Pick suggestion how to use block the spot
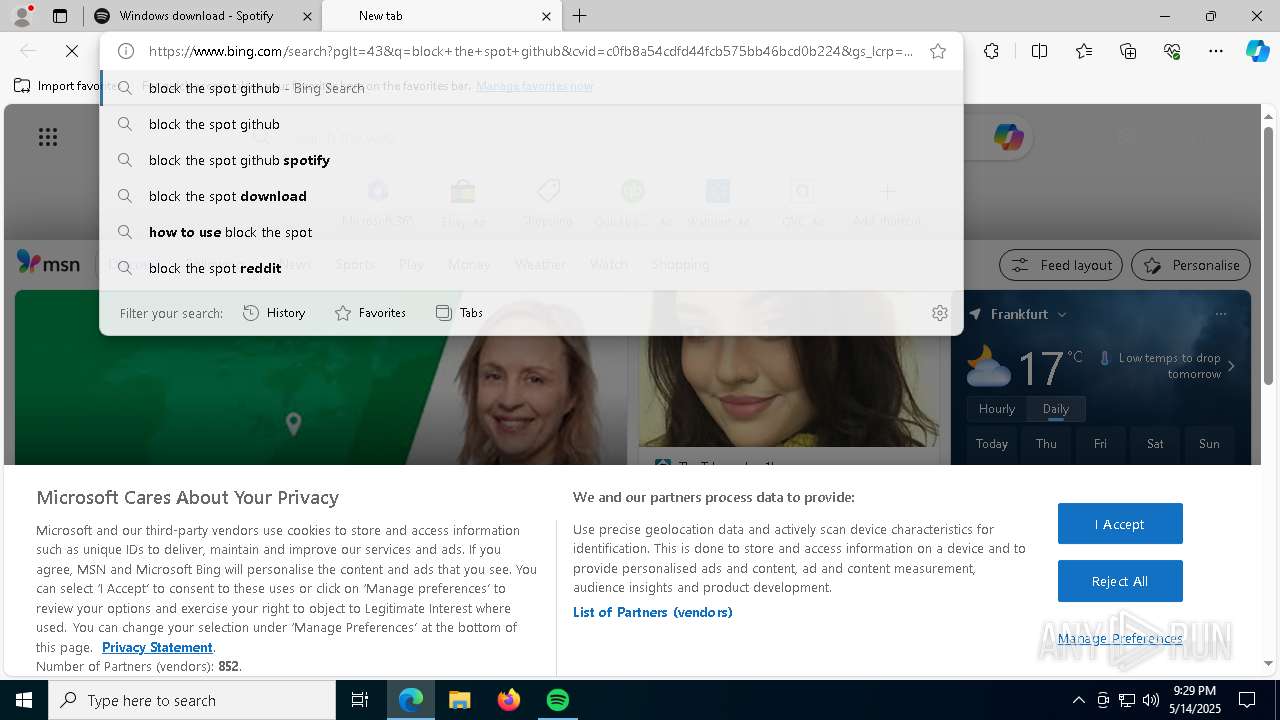Screen dimensions: 1280x720 (531, 232)
